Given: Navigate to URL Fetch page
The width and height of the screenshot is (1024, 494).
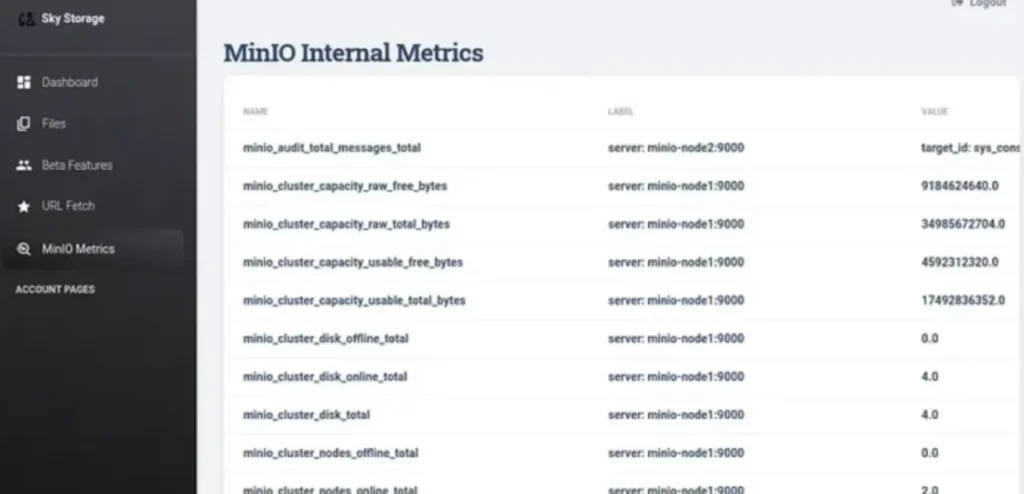Looking at the screenshot, I should point(67,207).
